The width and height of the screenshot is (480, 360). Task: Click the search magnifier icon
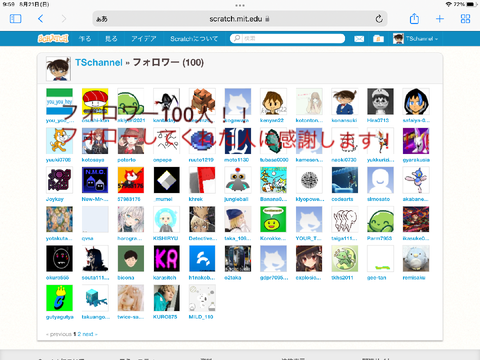click(237, 39)
